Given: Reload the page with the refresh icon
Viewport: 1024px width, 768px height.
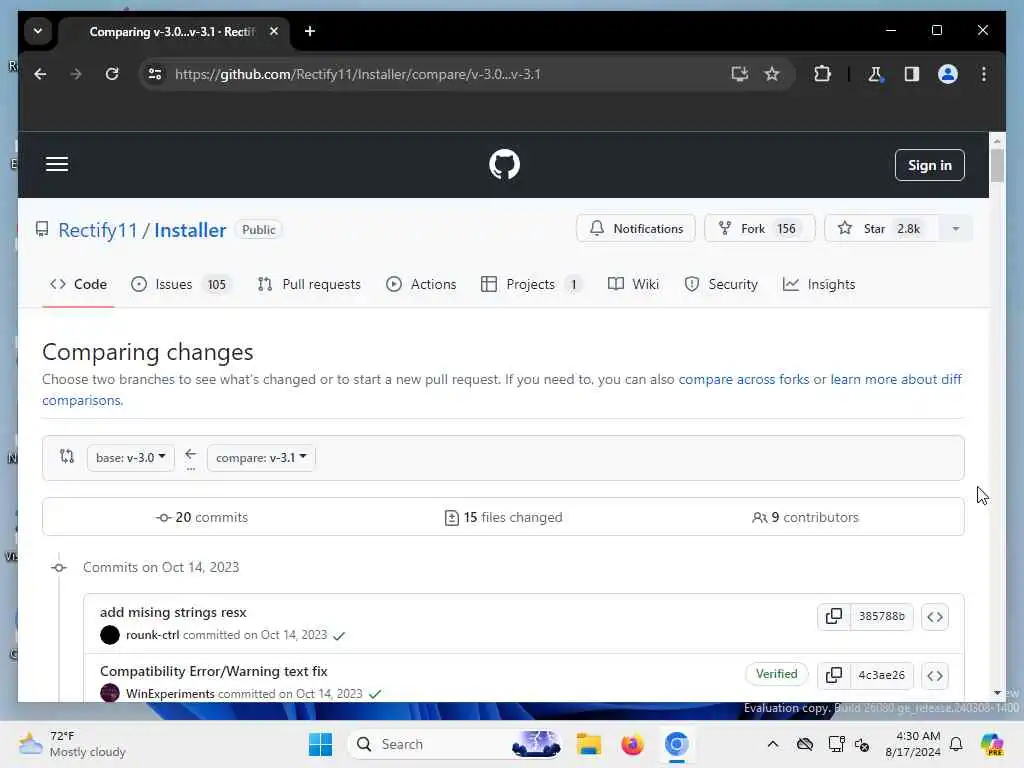Looking at the screenshot, I should click(x=112, y=74).
